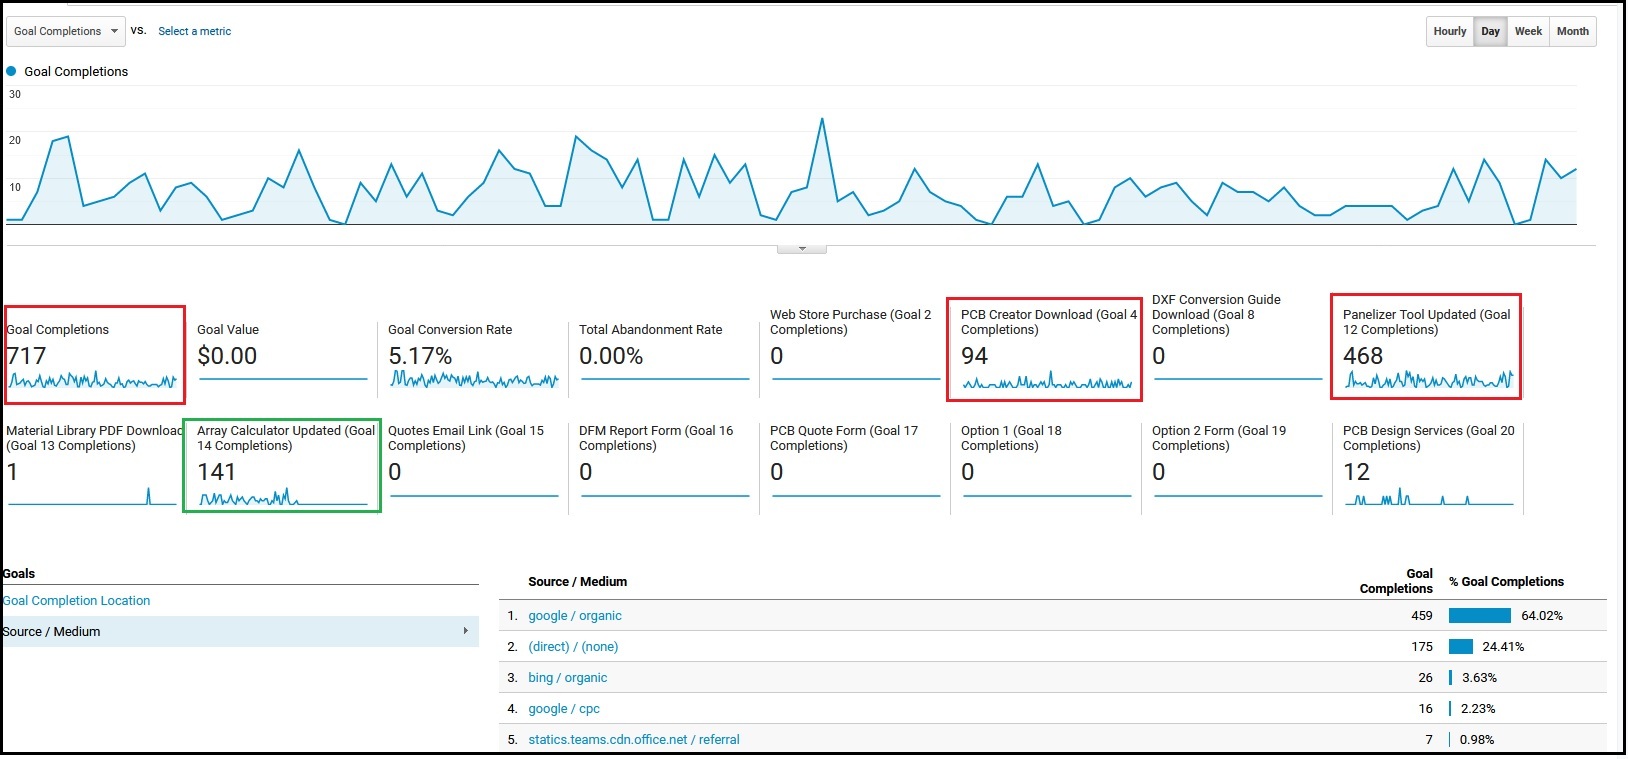Click Material Library PDF Download sparkline
1628x759 pixels.
tap(92, 496)
